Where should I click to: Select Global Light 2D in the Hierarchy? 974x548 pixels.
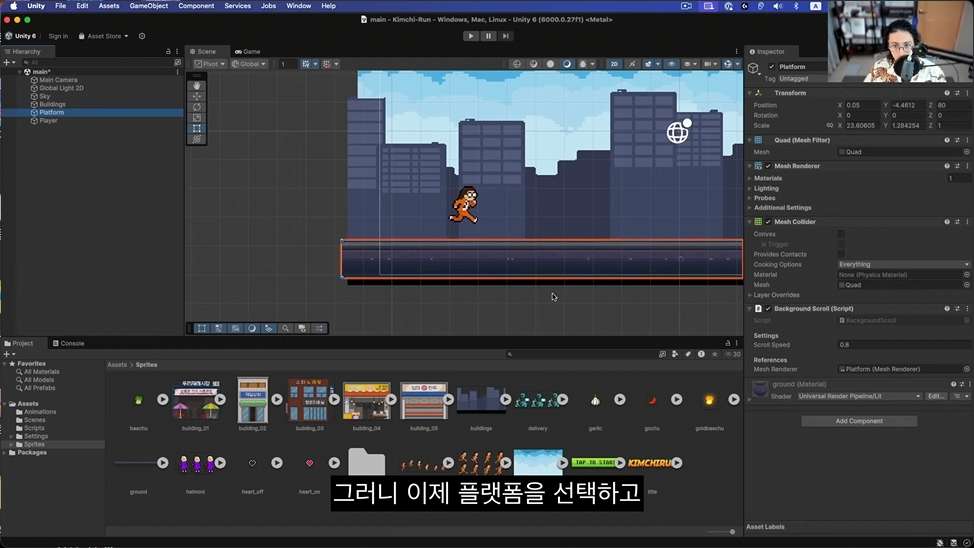[x=61, y=88]
